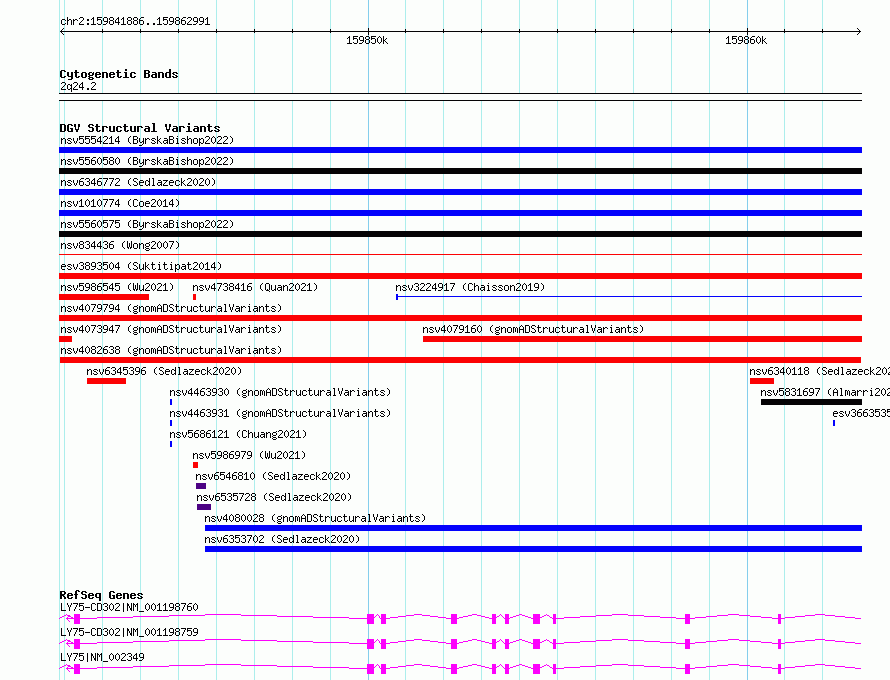The width and height of the screenshot is (890, 680).
Task: Open the LY75|NM_002349 gene label
Action: click(102, 657)
